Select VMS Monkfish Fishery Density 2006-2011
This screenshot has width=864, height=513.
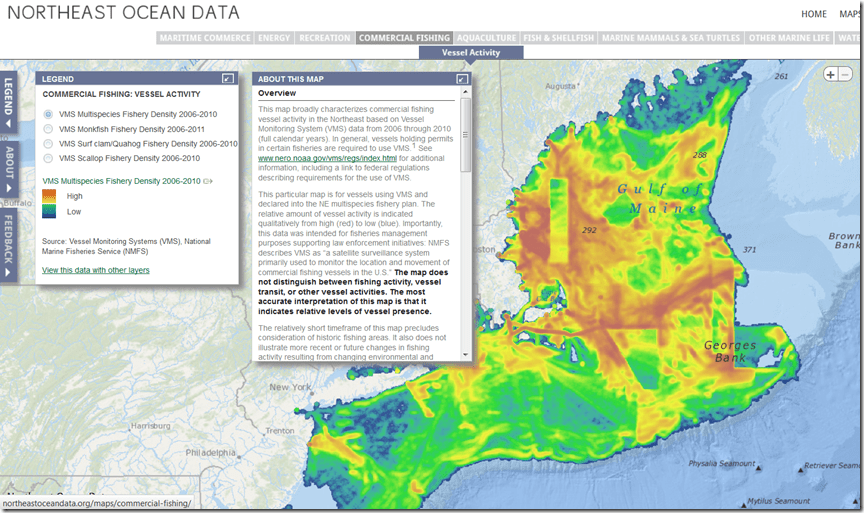(x=48, y=129)
